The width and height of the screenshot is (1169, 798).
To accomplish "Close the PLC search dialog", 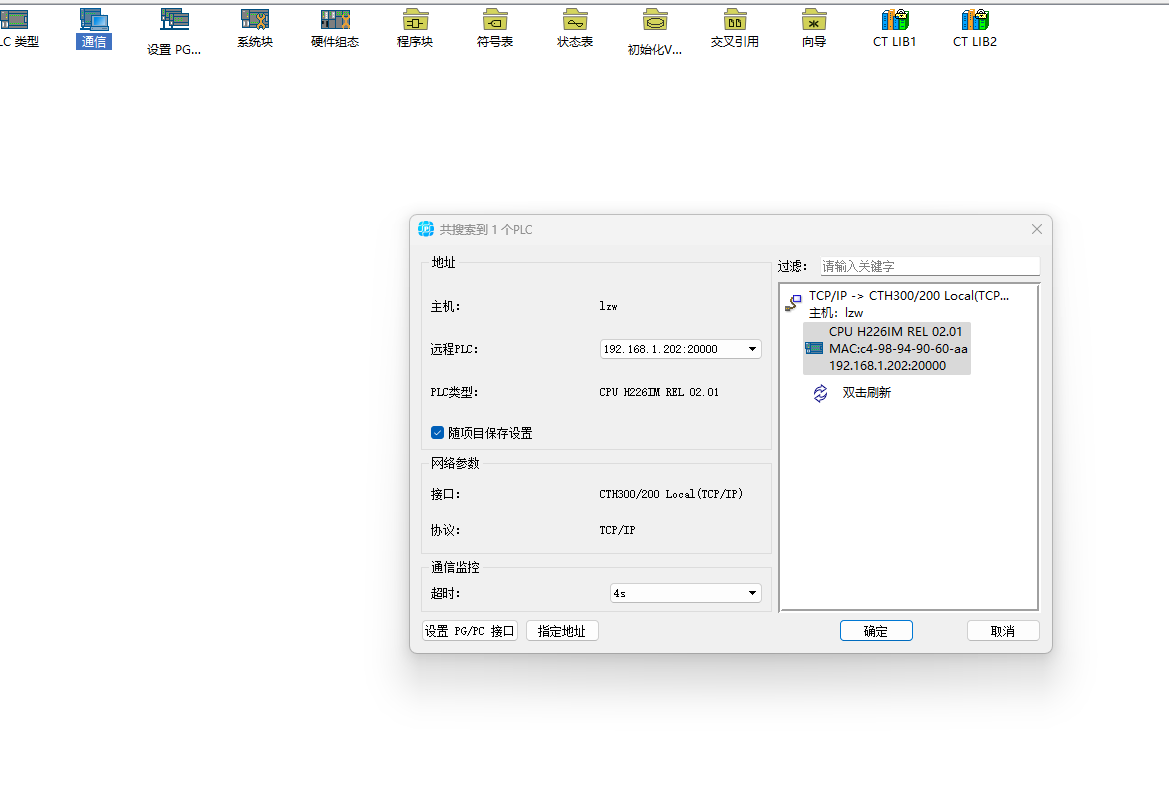I will pyautogui.click(x=1036, y=229).
